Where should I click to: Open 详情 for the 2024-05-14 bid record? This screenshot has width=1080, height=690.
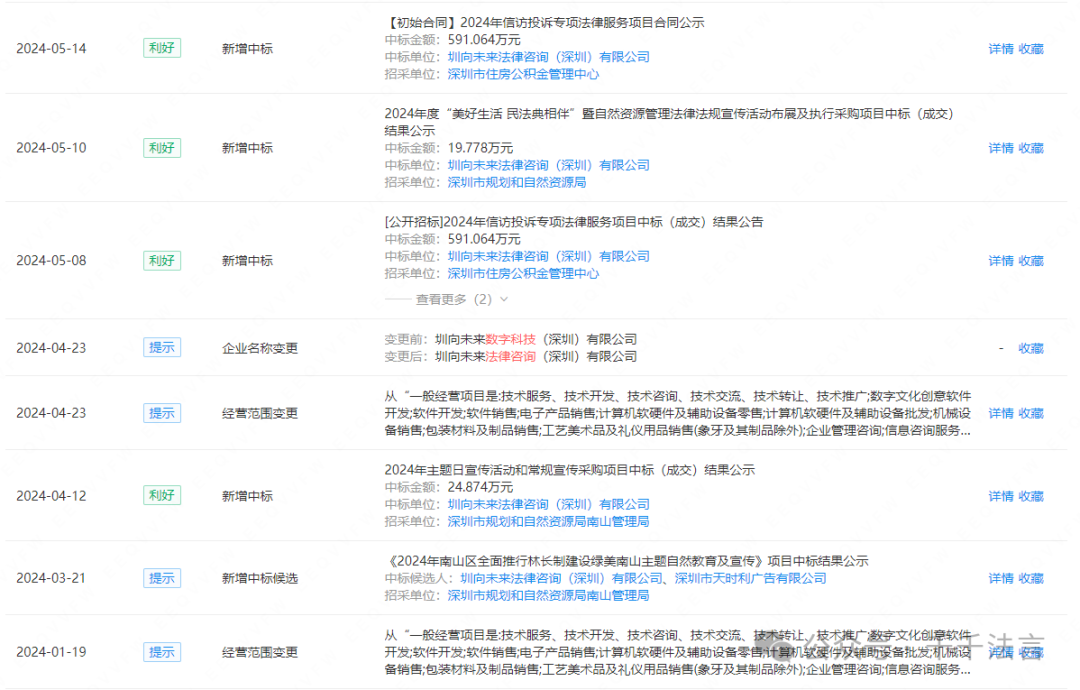pos(1001,49)
